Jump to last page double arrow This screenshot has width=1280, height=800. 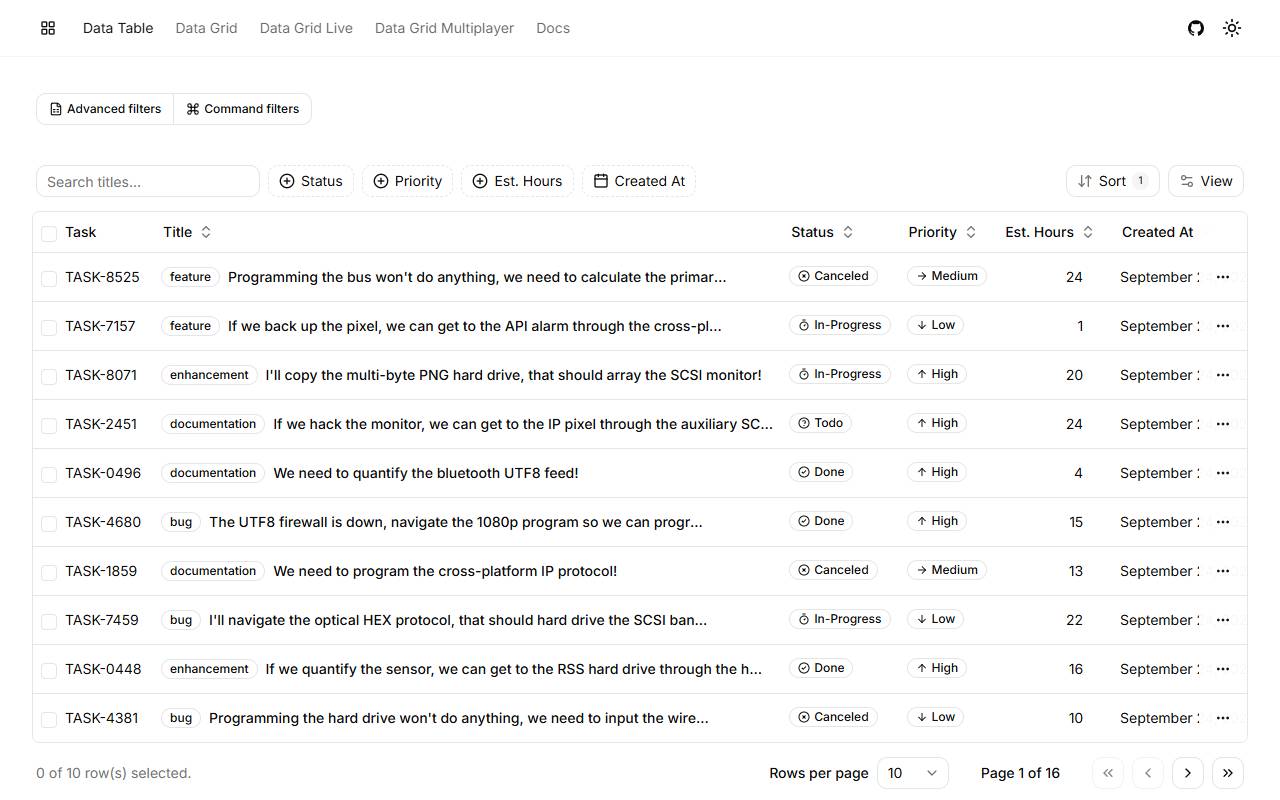click(x=1228, y=773)
